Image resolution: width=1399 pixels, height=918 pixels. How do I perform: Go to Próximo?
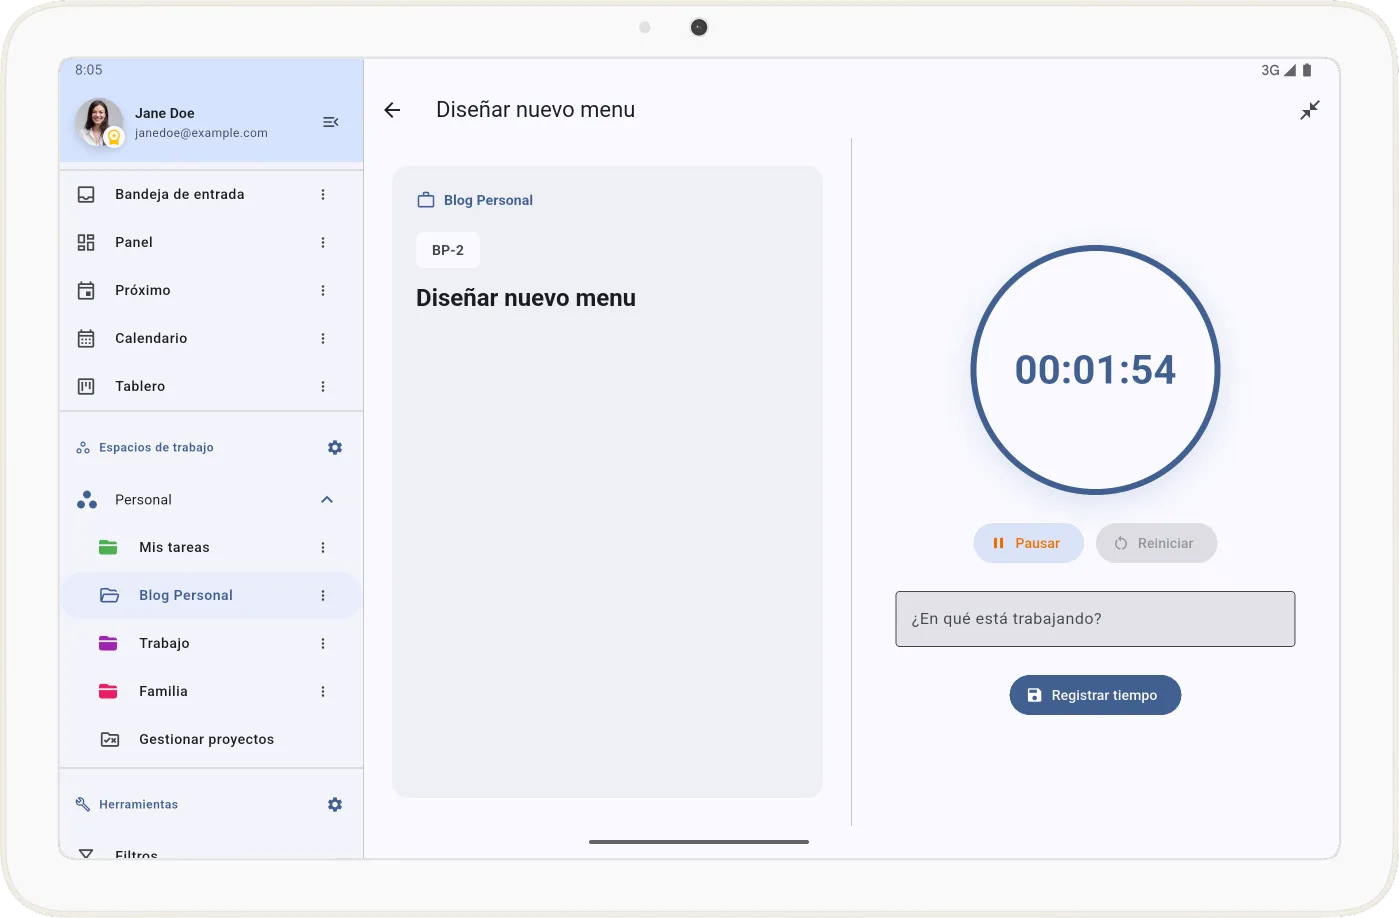coord(211,290)
